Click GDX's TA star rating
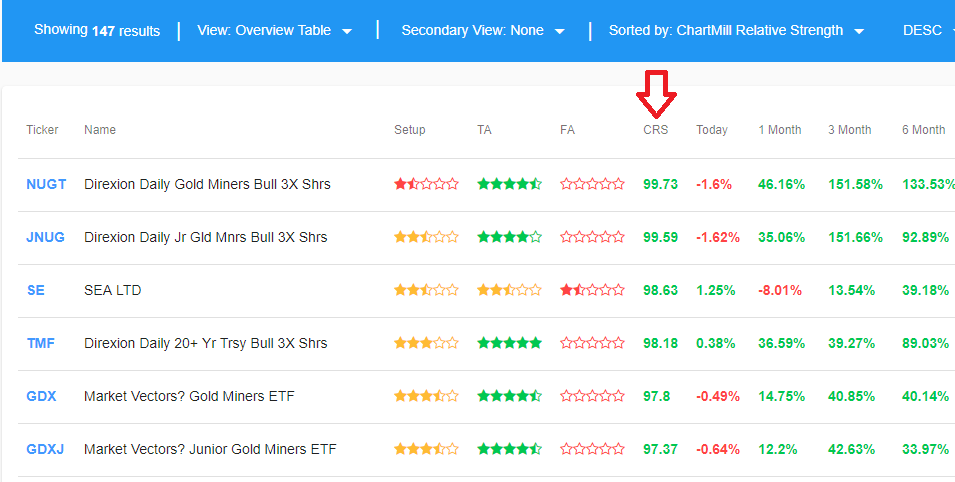The height and width of the screenshot is (482, 955). click(x=509, y=396)
